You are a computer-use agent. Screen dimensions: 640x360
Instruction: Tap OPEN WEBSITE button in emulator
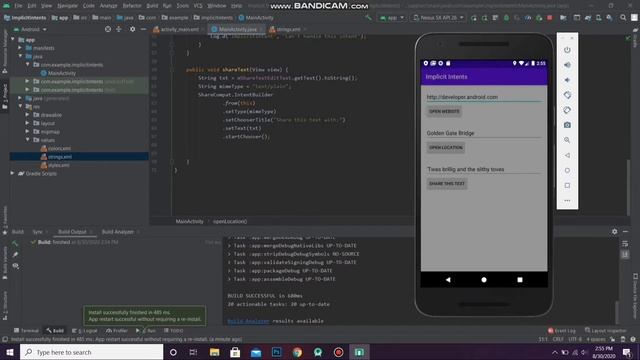tap(444, 111)
